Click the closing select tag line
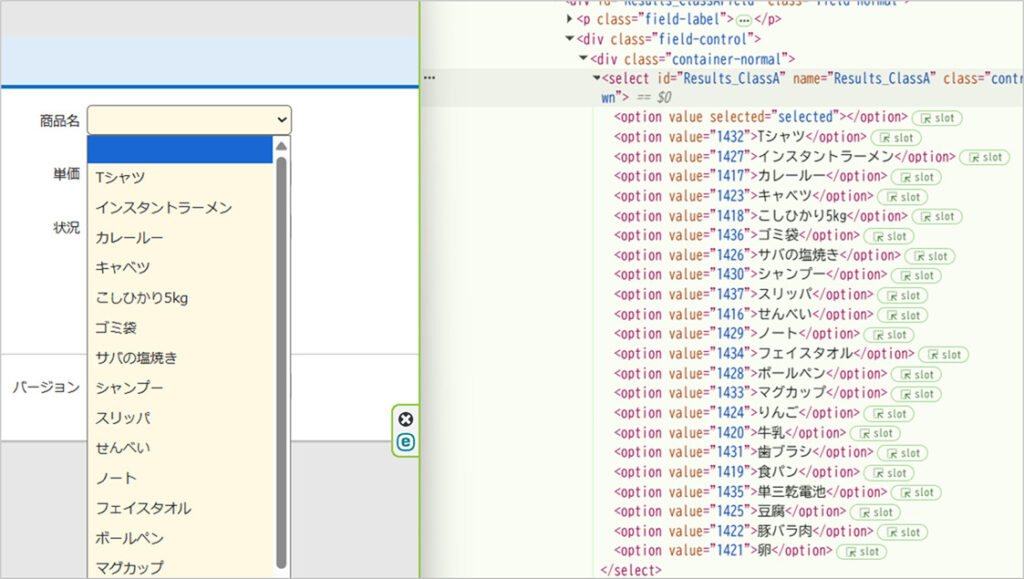The height and width of the screenshot is (579, 1024). point(631,571)
